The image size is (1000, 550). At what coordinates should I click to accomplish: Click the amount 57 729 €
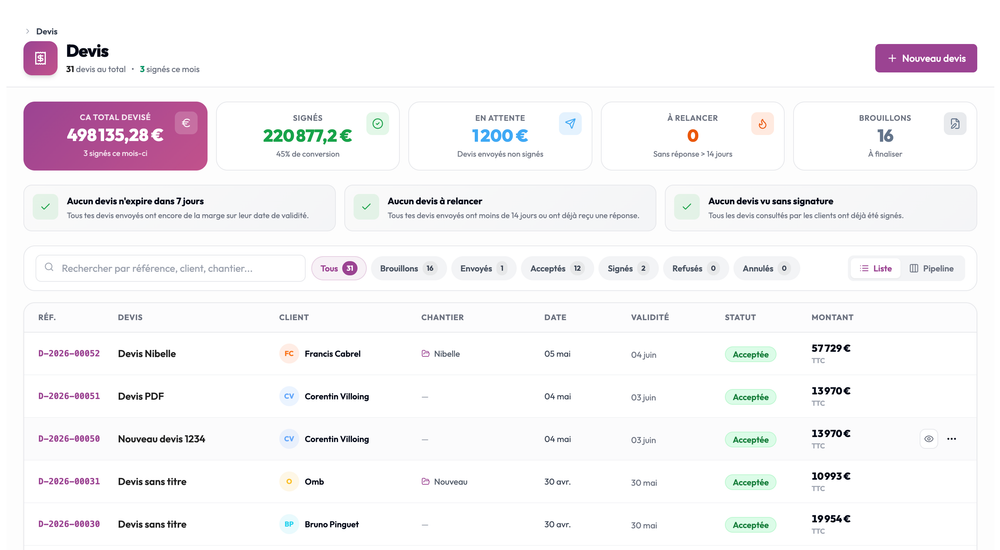[x=831, y=348]
